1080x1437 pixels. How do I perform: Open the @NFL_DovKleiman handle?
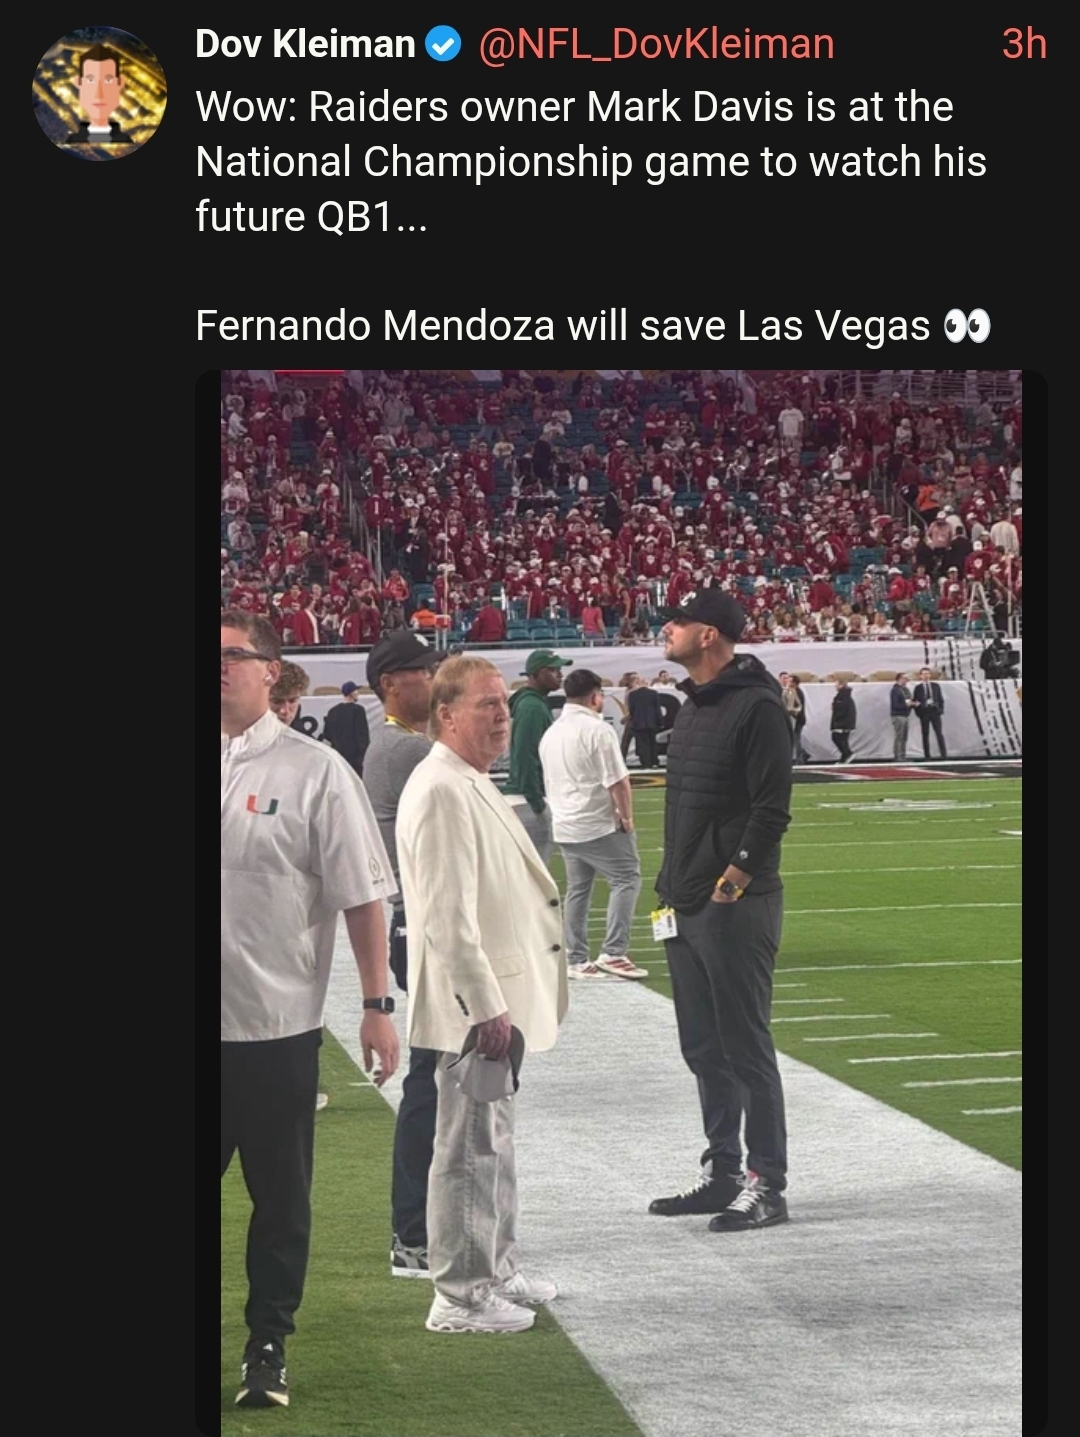point(657,44)
